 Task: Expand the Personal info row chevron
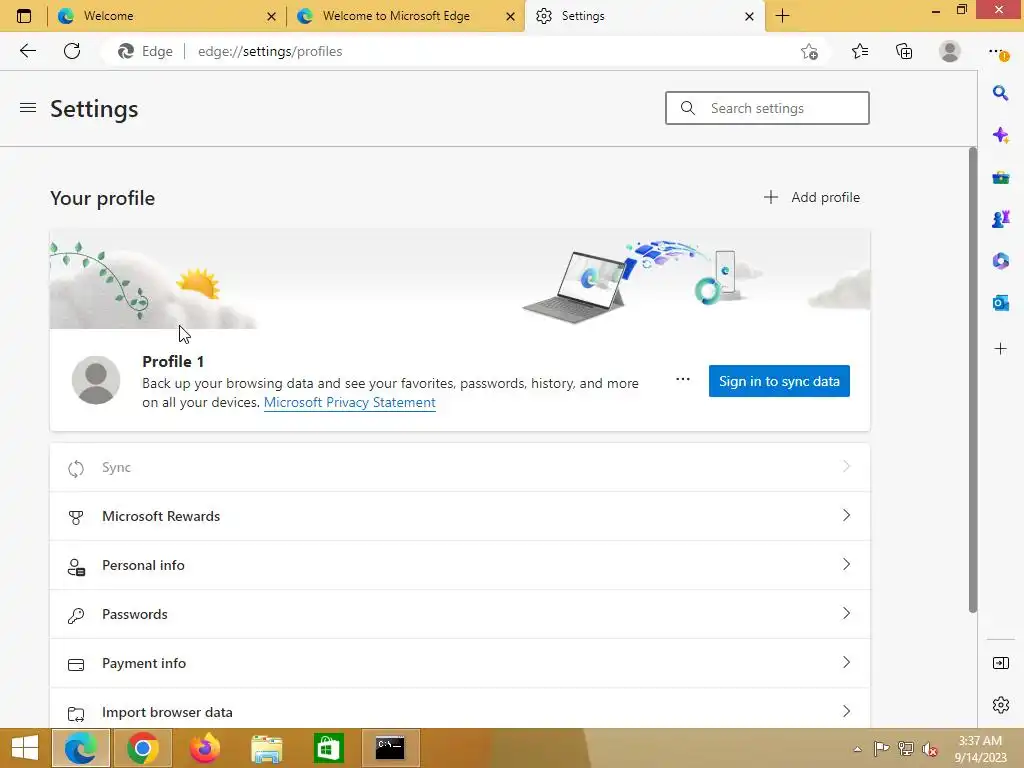[x=846, y=564]
